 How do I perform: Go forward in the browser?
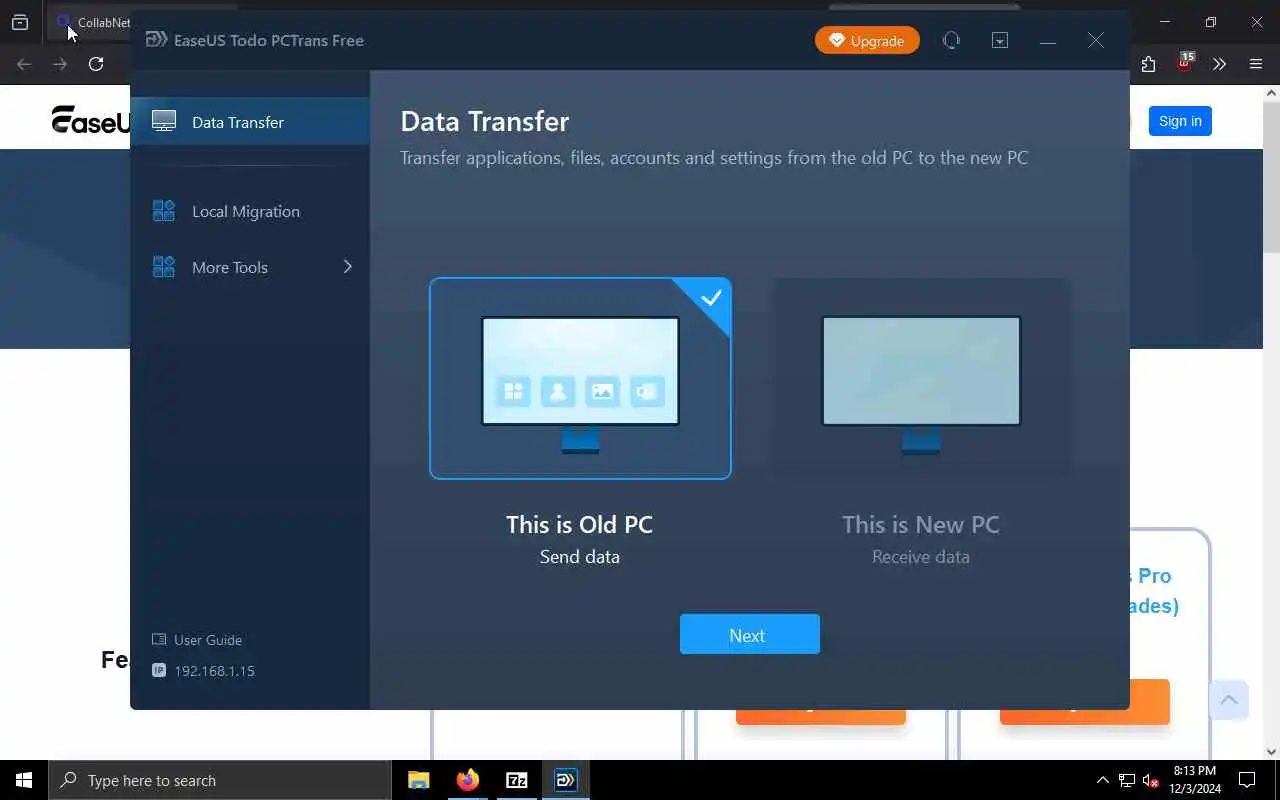tap(60, 64)
